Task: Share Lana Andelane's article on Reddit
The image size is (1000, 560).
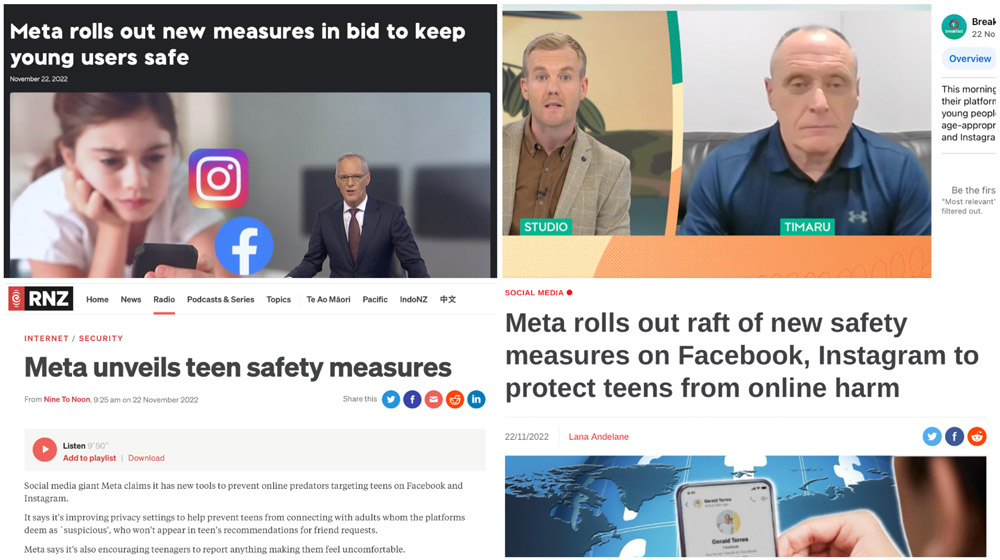Action: (x=976, y=436)
